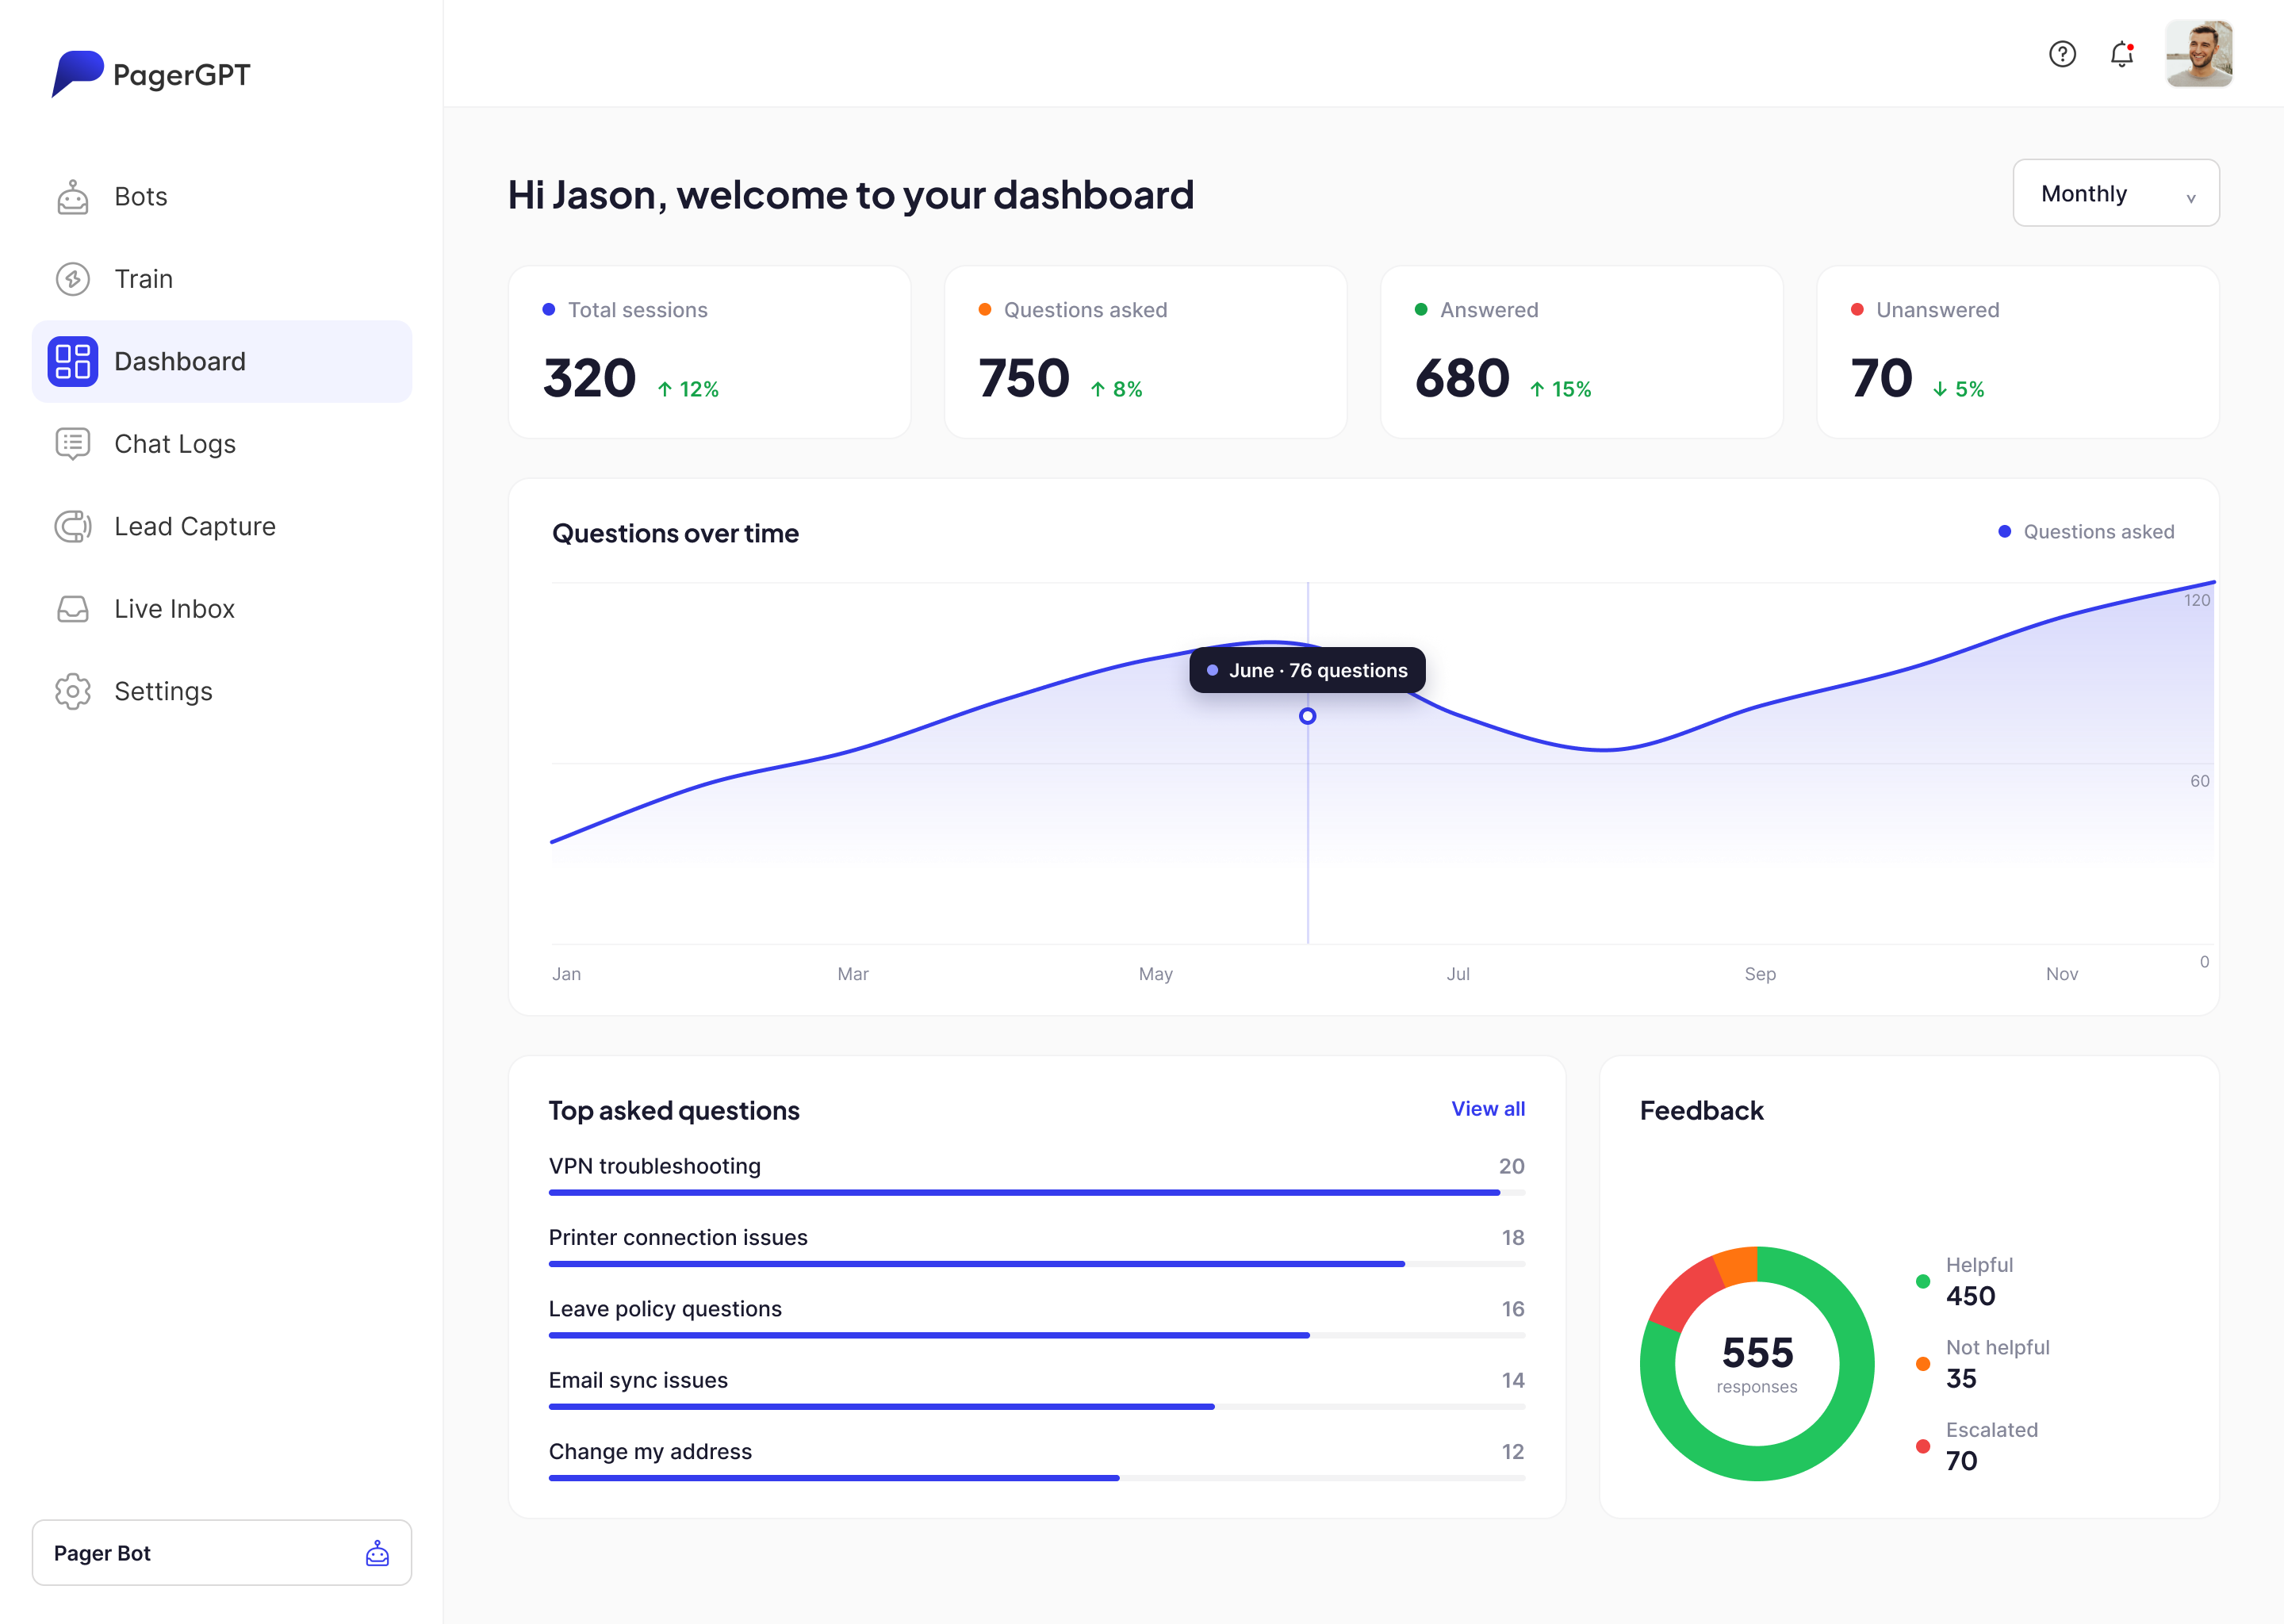
Task: Click the Unanswered stat card
Action: (x=2018, y=352)
